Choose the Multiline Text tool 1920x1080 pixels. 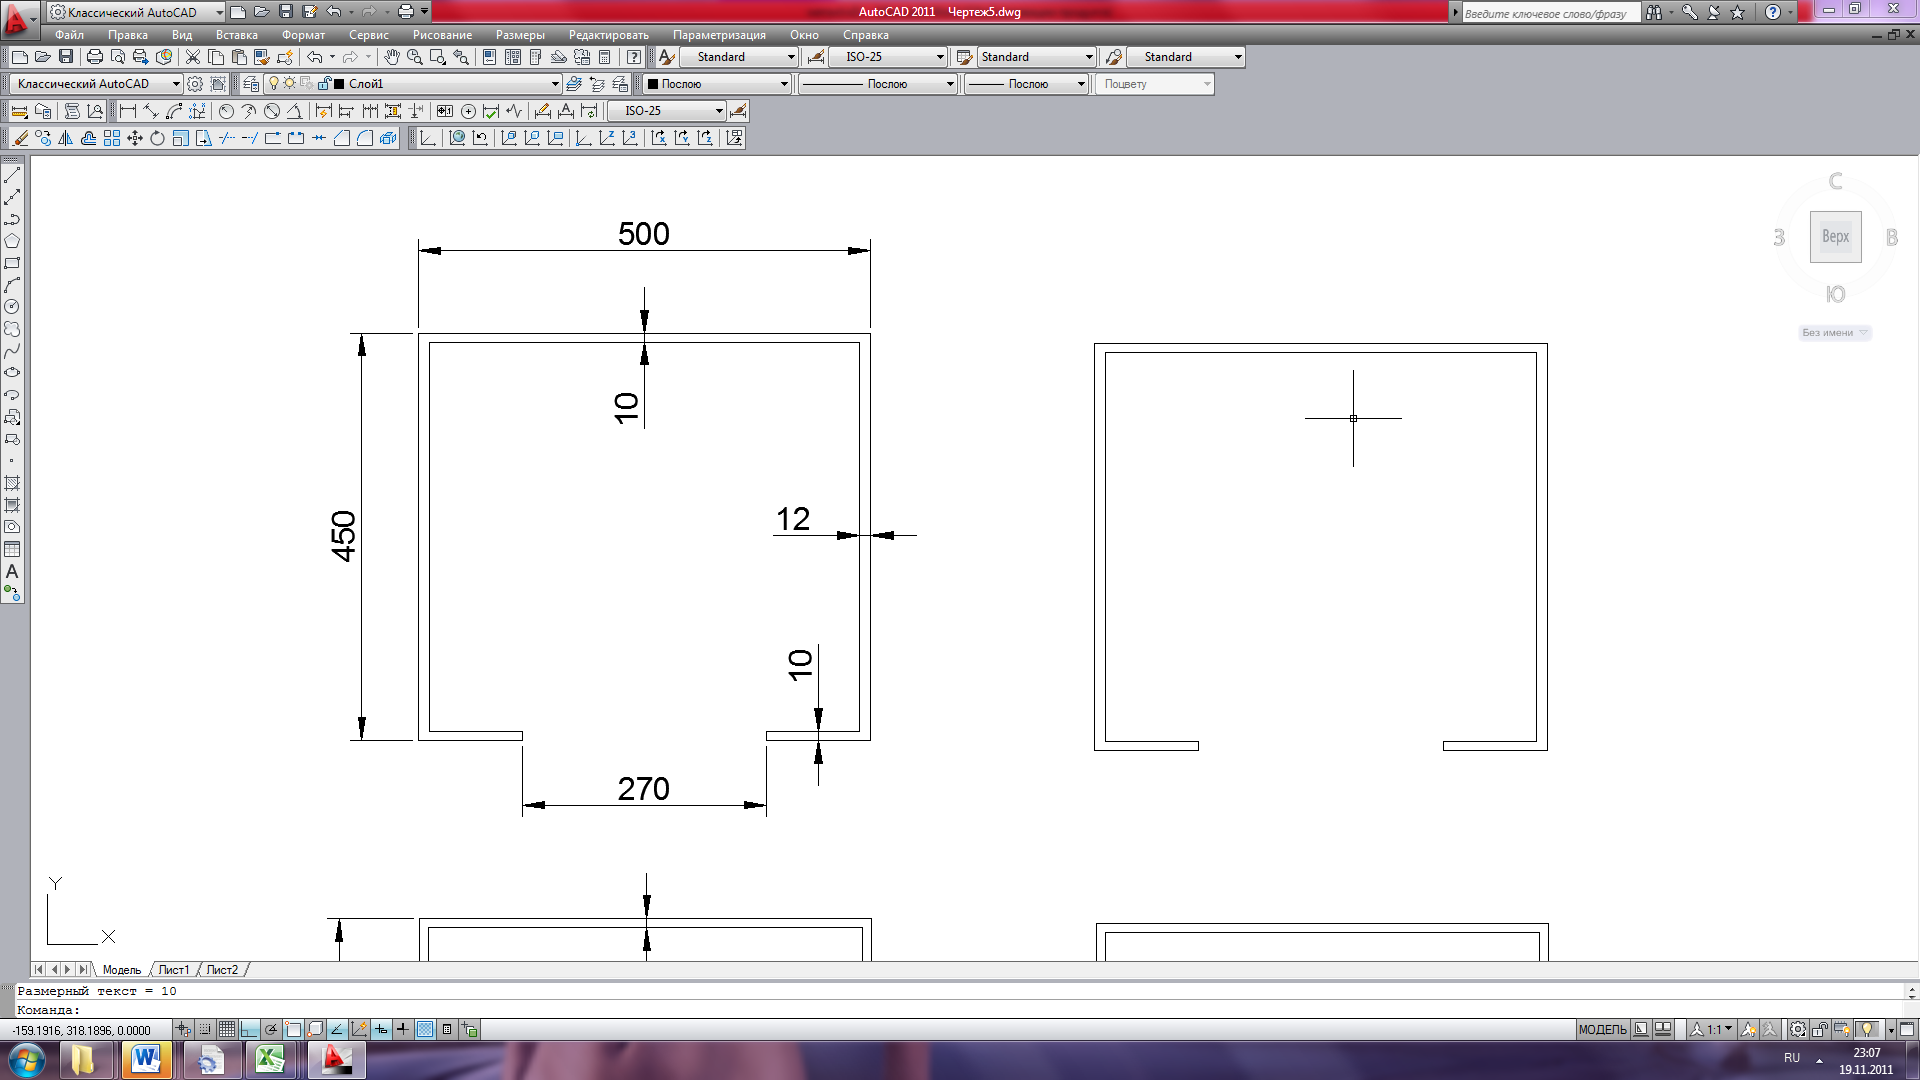click(12, 572)
